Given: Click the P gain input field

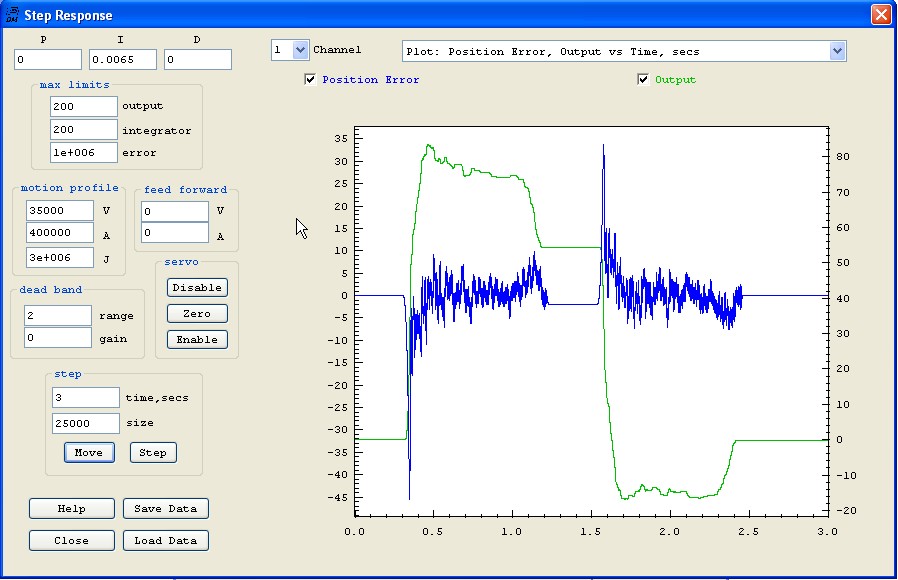Looking at the screenshot, I should tap(47, 60).
